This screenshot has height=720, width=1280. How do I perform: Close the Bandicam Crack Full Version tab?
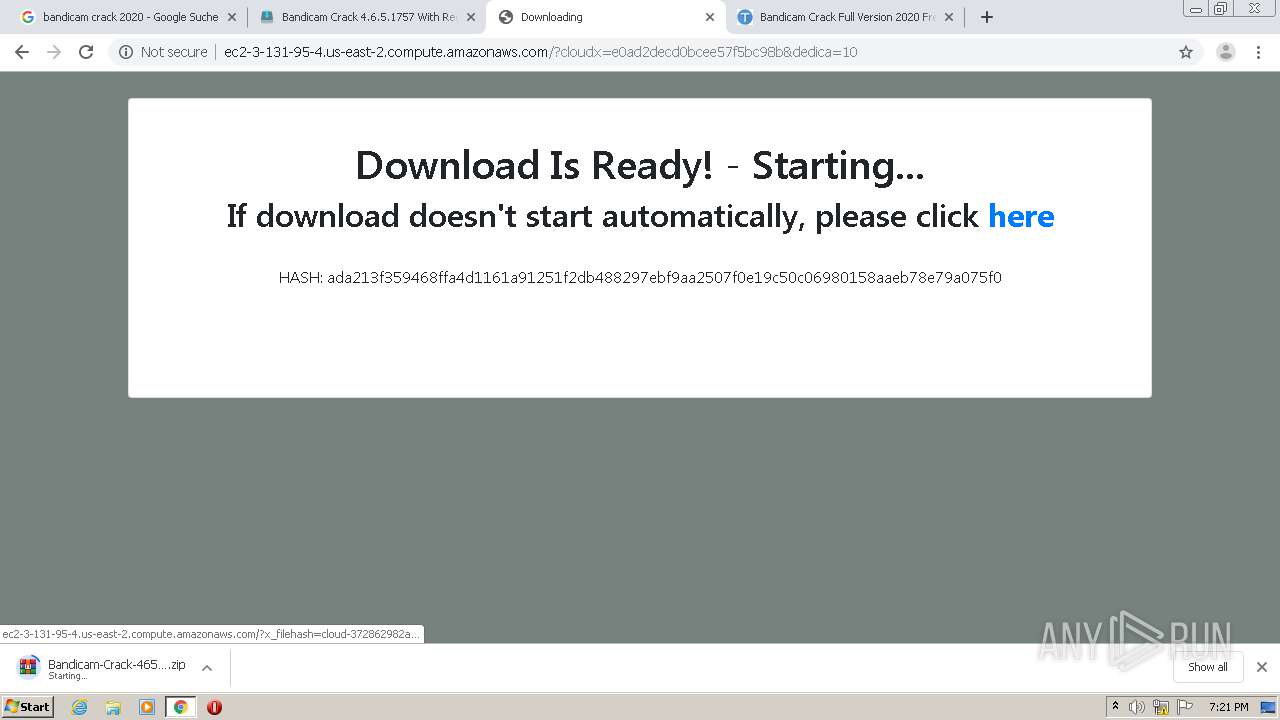(x=949, y=17)
